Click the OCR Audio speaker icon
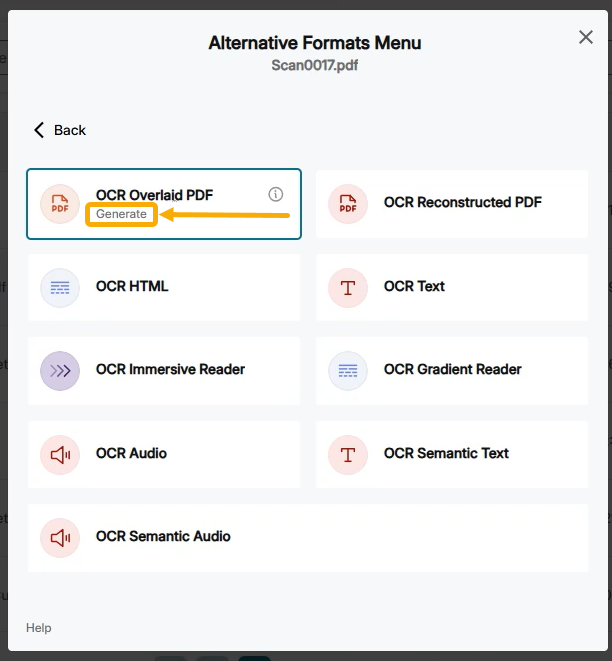Viewport: 612px width, 661px height. pyautogui.click(x=60, y=454)
